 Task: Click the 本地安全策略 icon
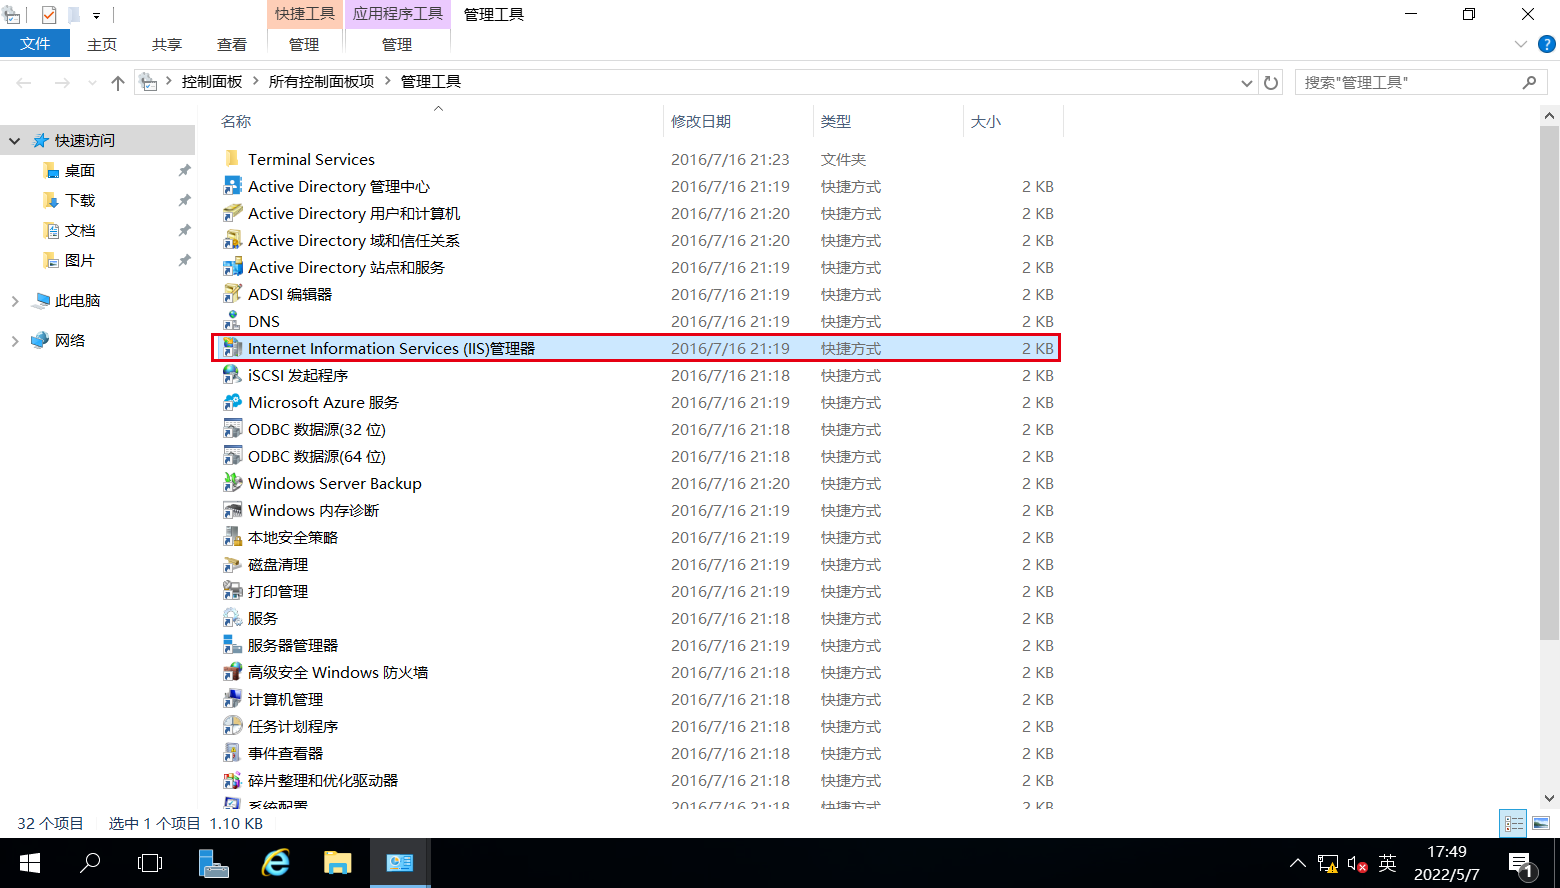click(232, 537)
